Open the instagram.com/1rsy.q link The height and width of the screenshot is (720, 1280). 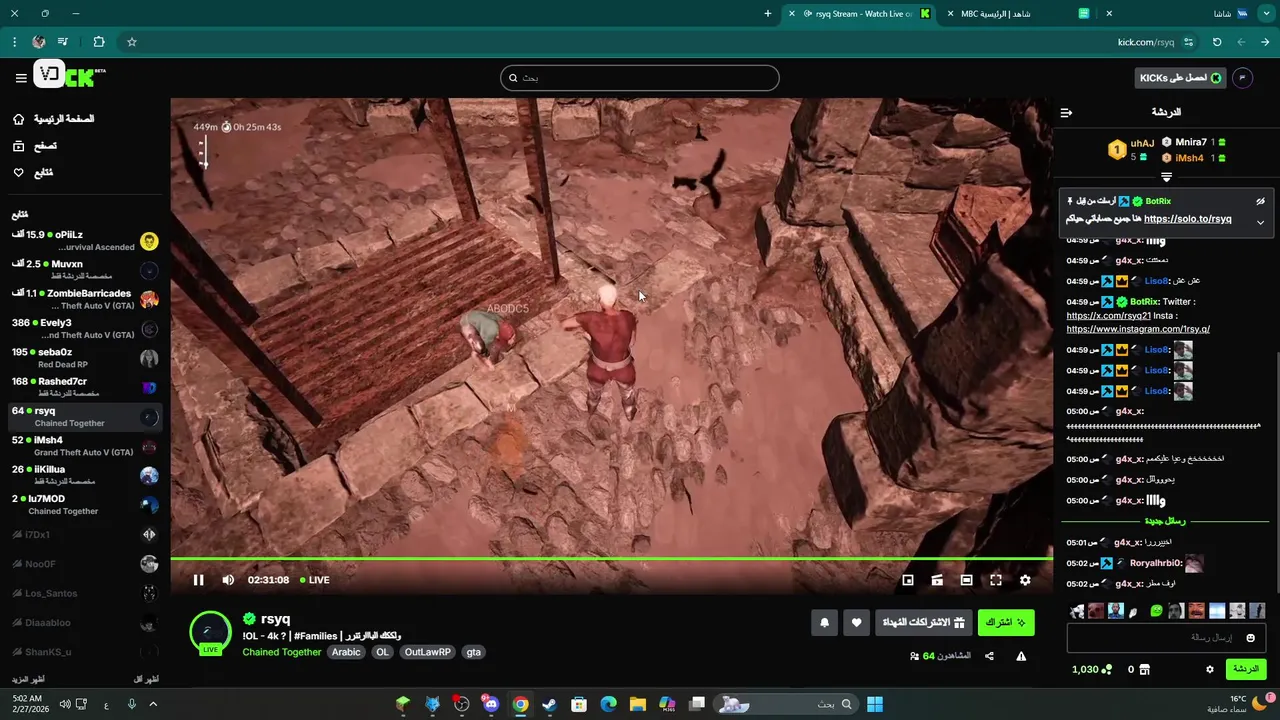tap(1138, 329)
